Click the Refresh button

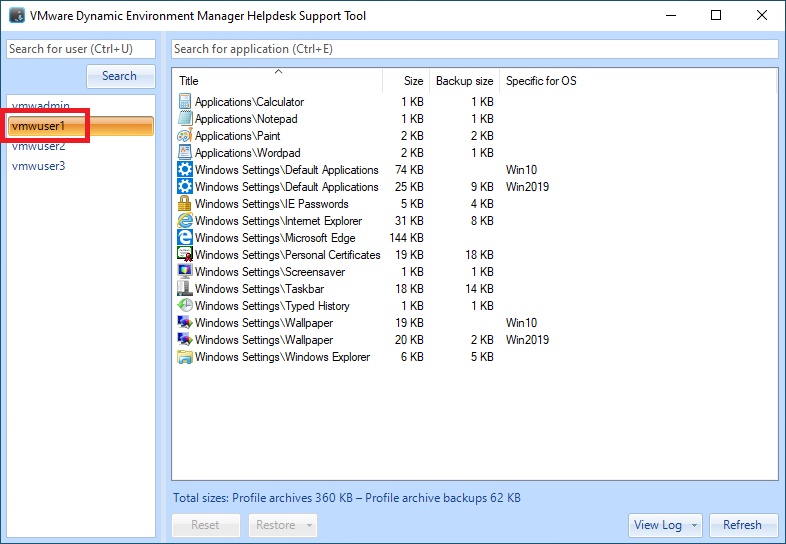tap(742, 525)
